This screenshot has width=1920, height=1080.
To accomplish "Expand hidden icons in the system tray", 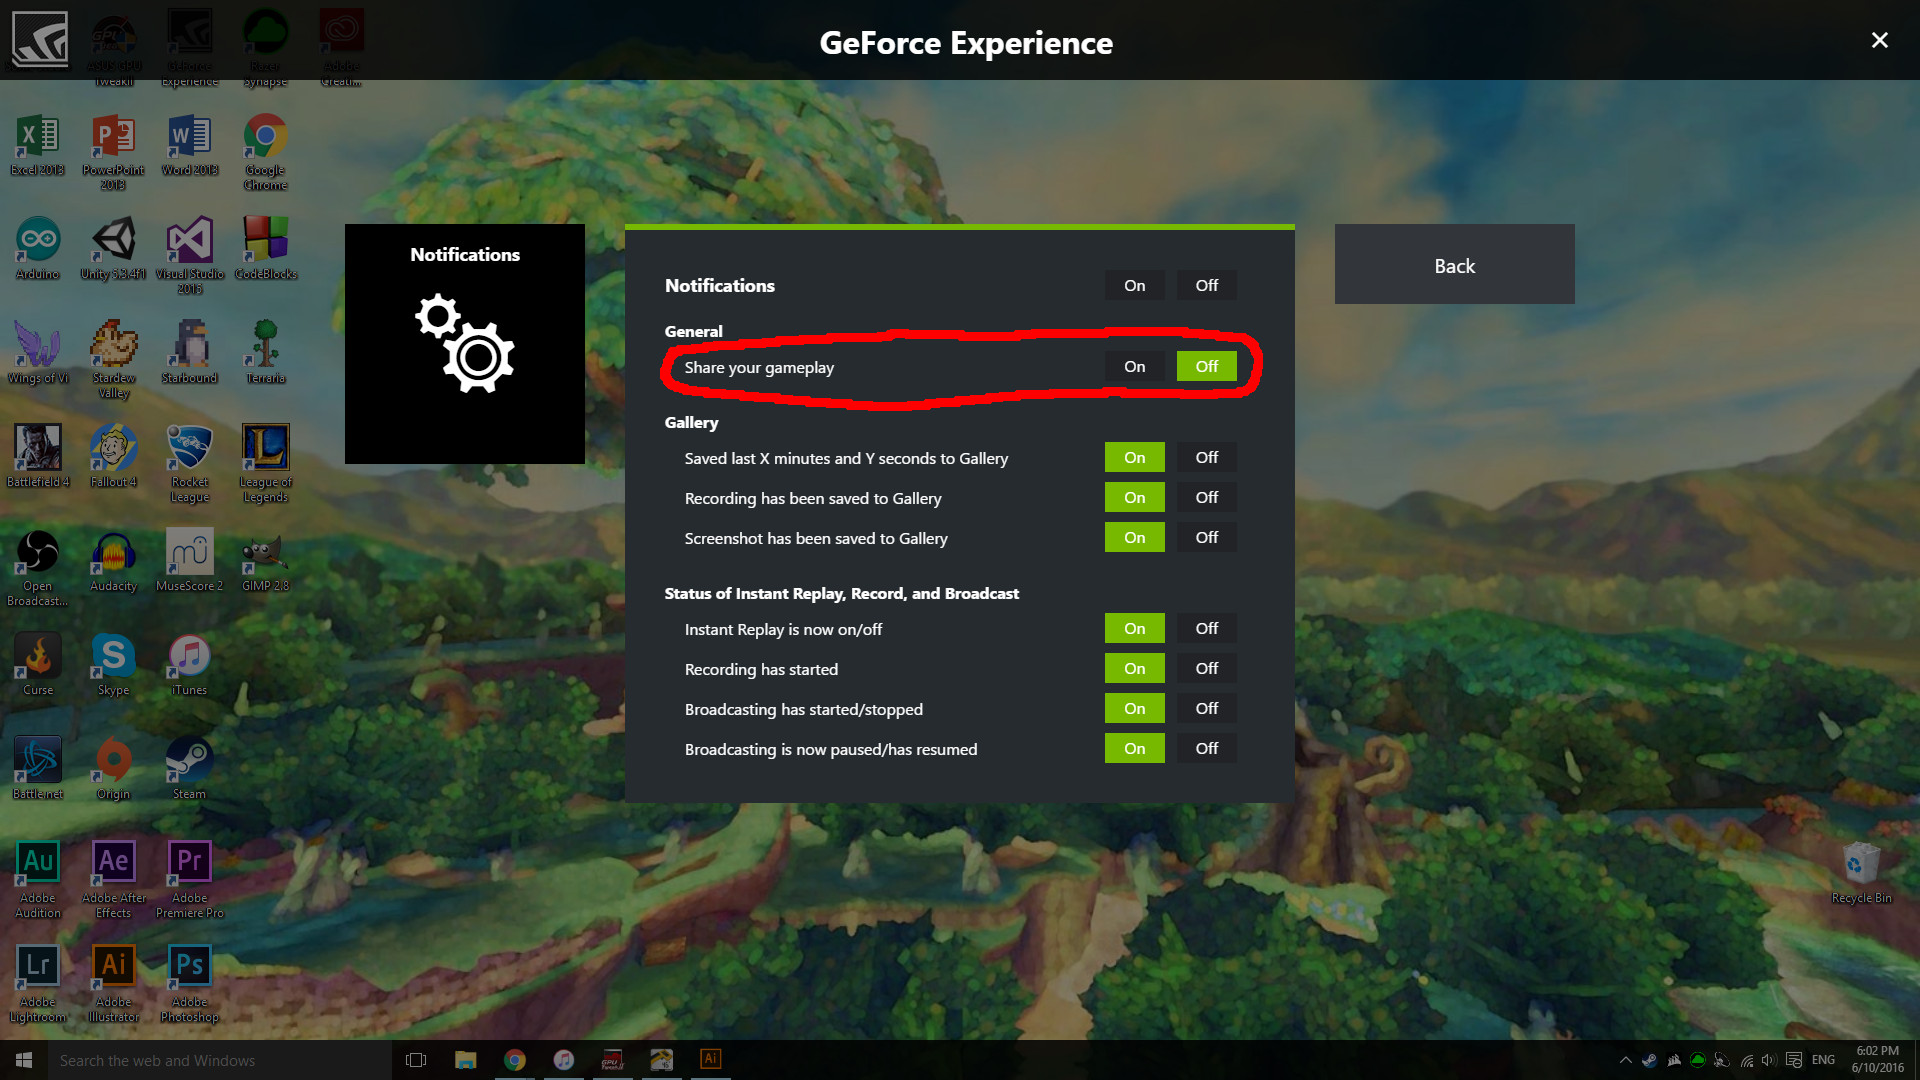I will click(1626, 1059).
